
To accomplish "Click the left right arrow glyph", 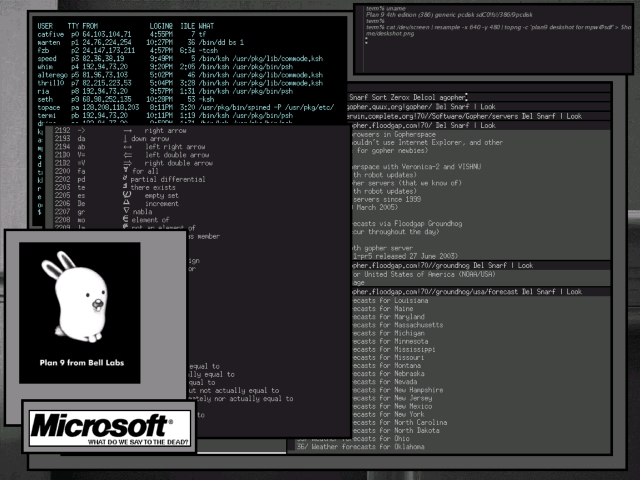I will coord(127,147).
